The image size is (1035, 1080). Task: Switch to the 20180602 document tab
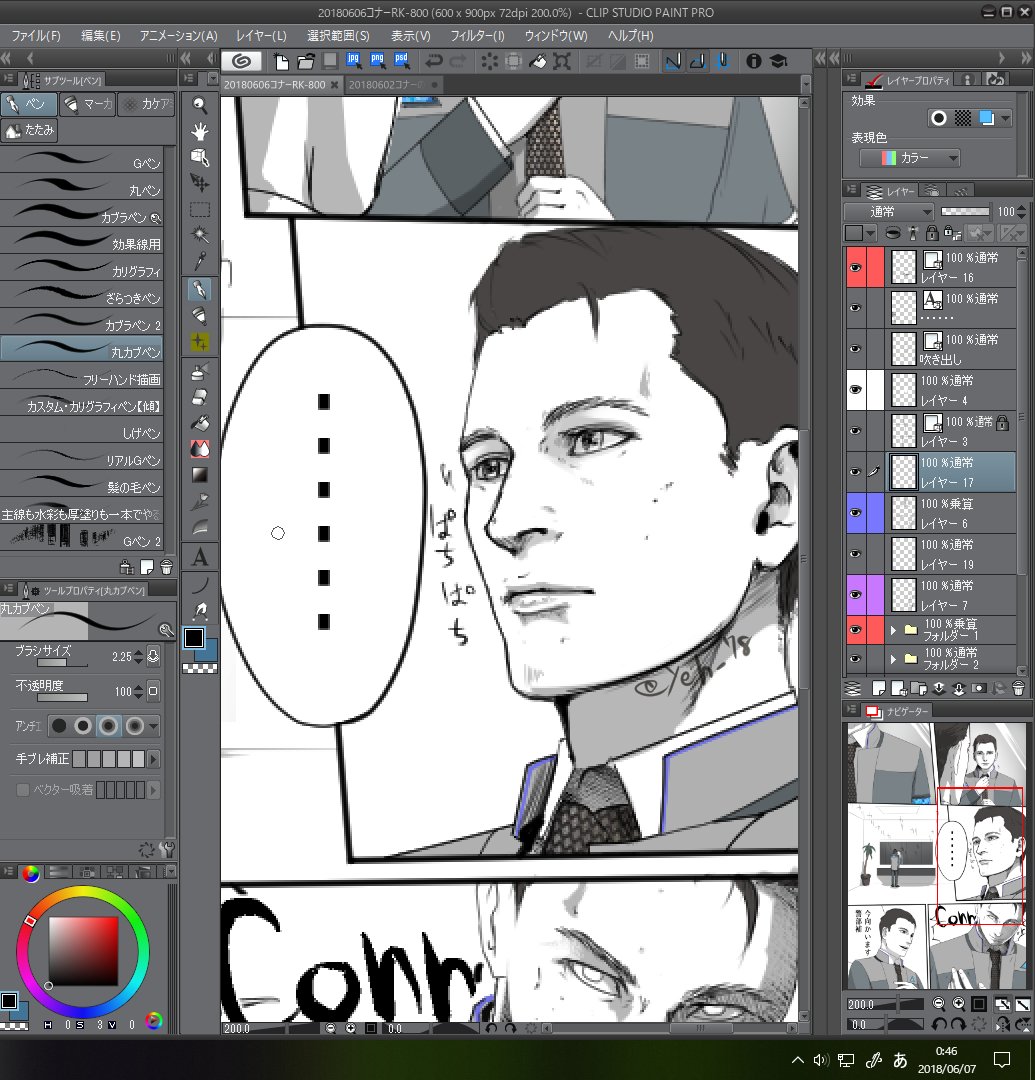coord(393,85)
